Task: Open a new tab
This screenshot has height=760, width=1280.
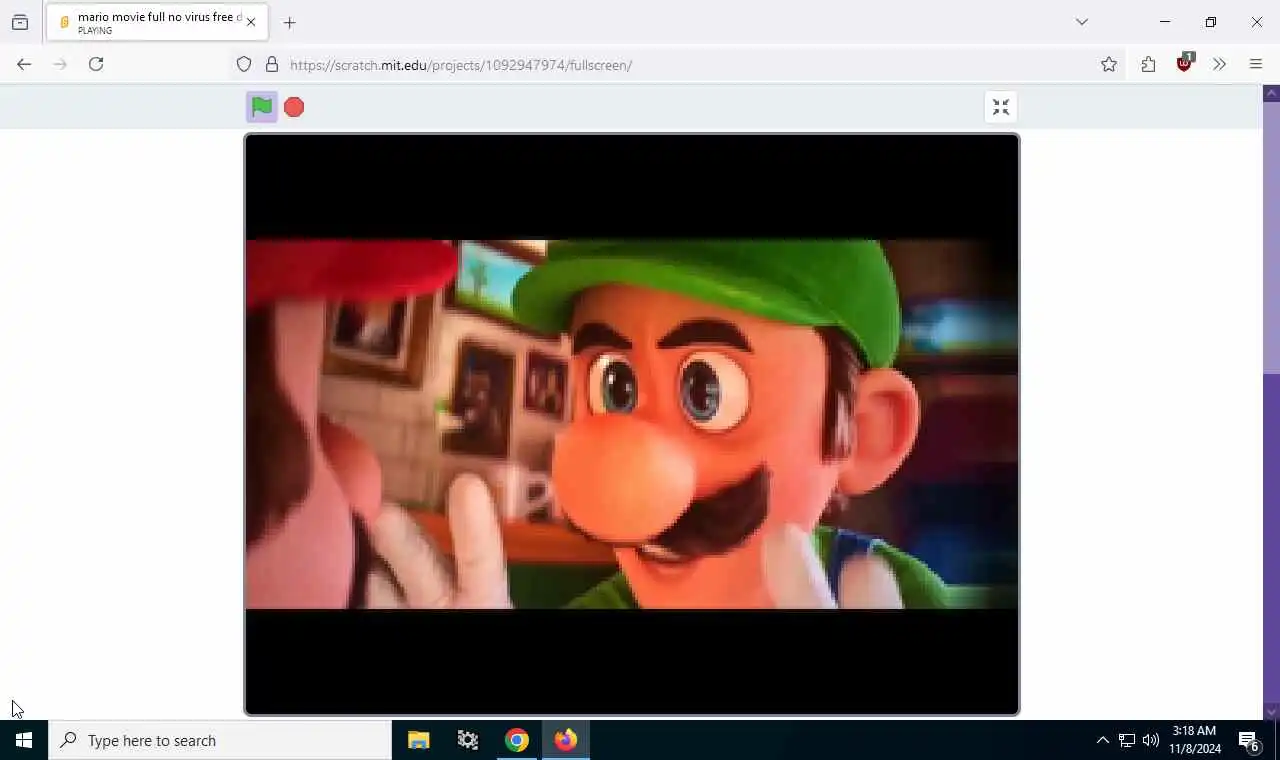Action: (x=289, y=22)
